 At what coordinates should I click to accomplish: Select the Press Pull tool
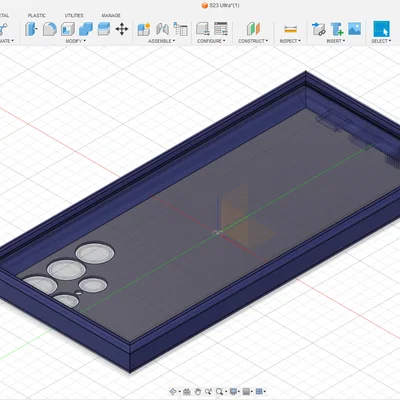[31, 29]
